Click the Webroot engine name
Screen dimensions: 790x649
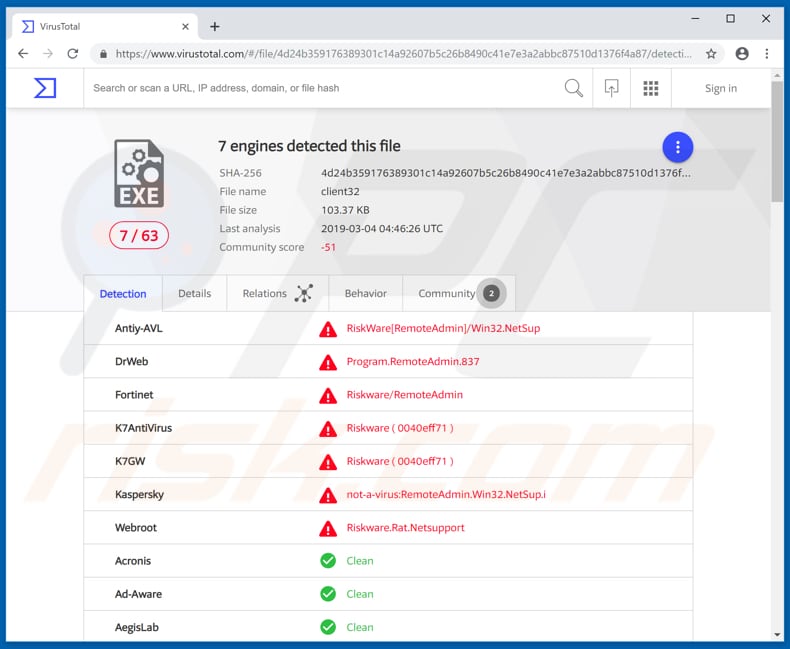(x=136, y=528)
